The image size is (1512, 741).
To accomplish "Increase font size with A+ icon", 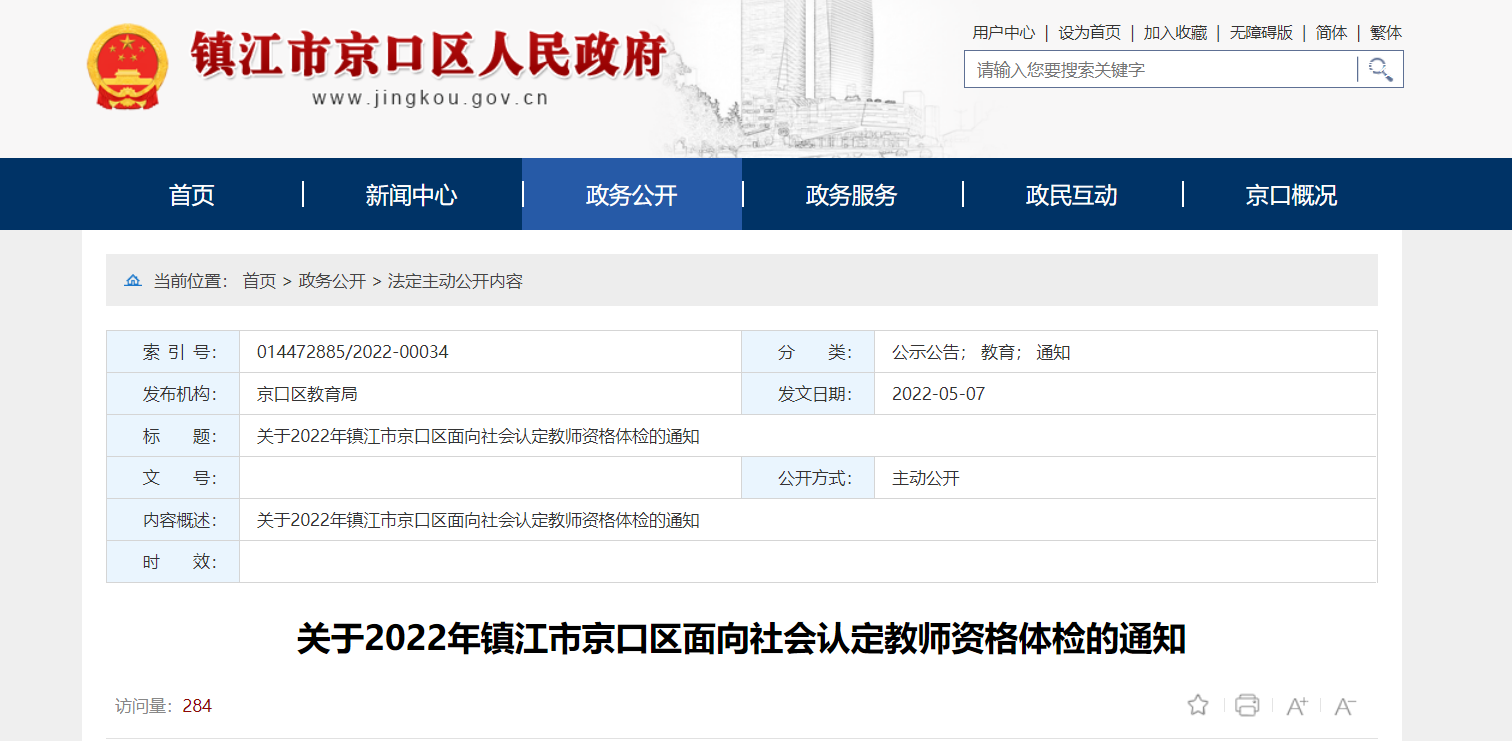I will pyautogui.click(x=1297, y=706).
